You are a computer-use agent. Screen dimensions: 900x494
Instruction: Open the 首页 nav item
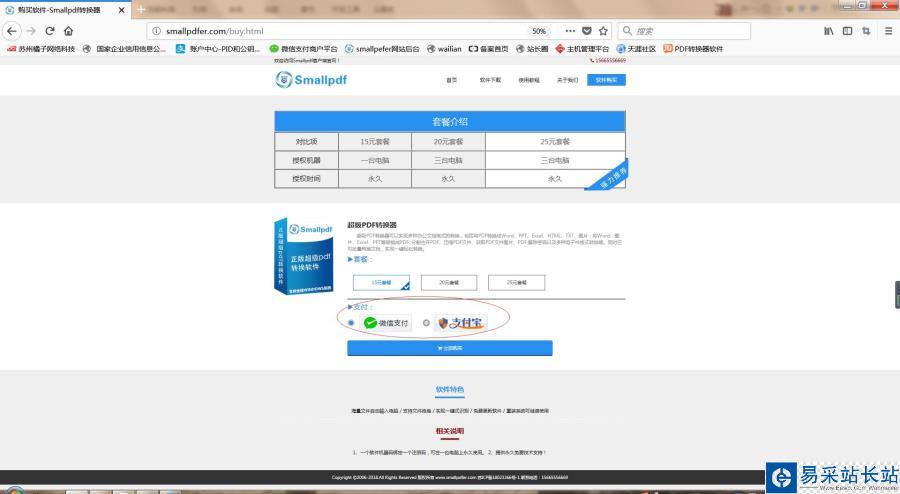pyautogui.click(x=452, y=80)
